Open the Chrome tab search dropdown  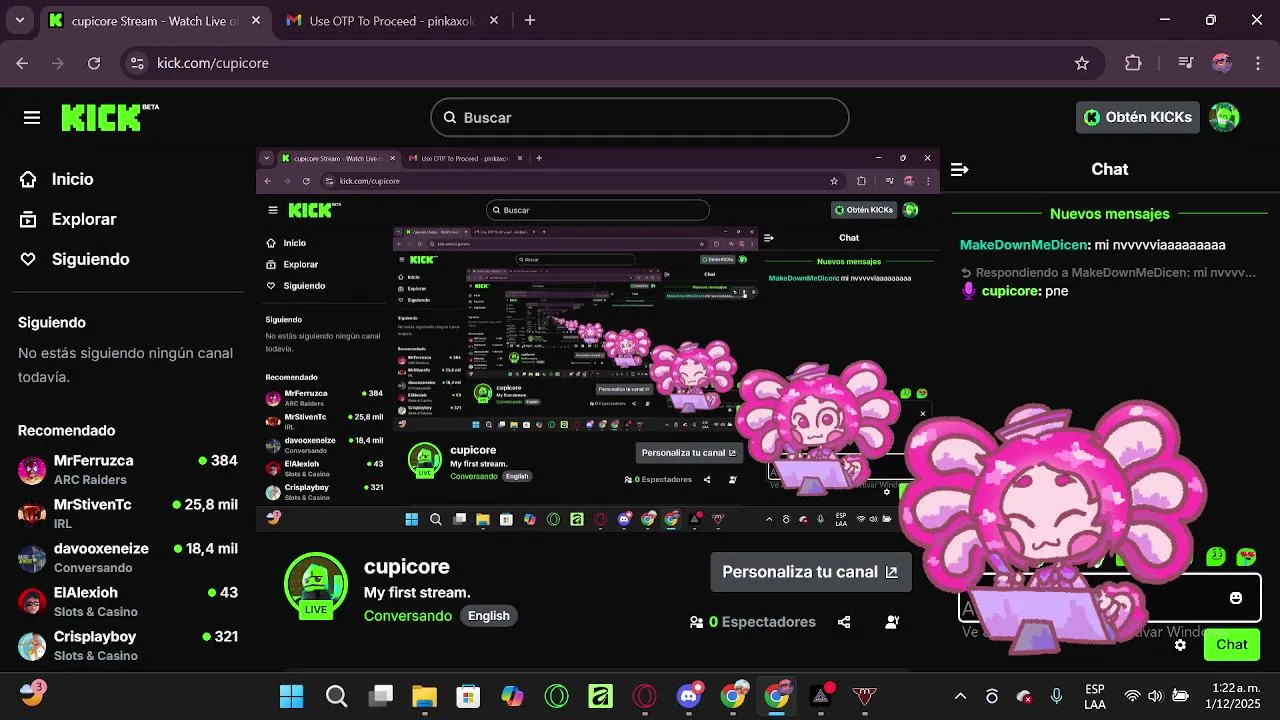click(x=20, y=20)
